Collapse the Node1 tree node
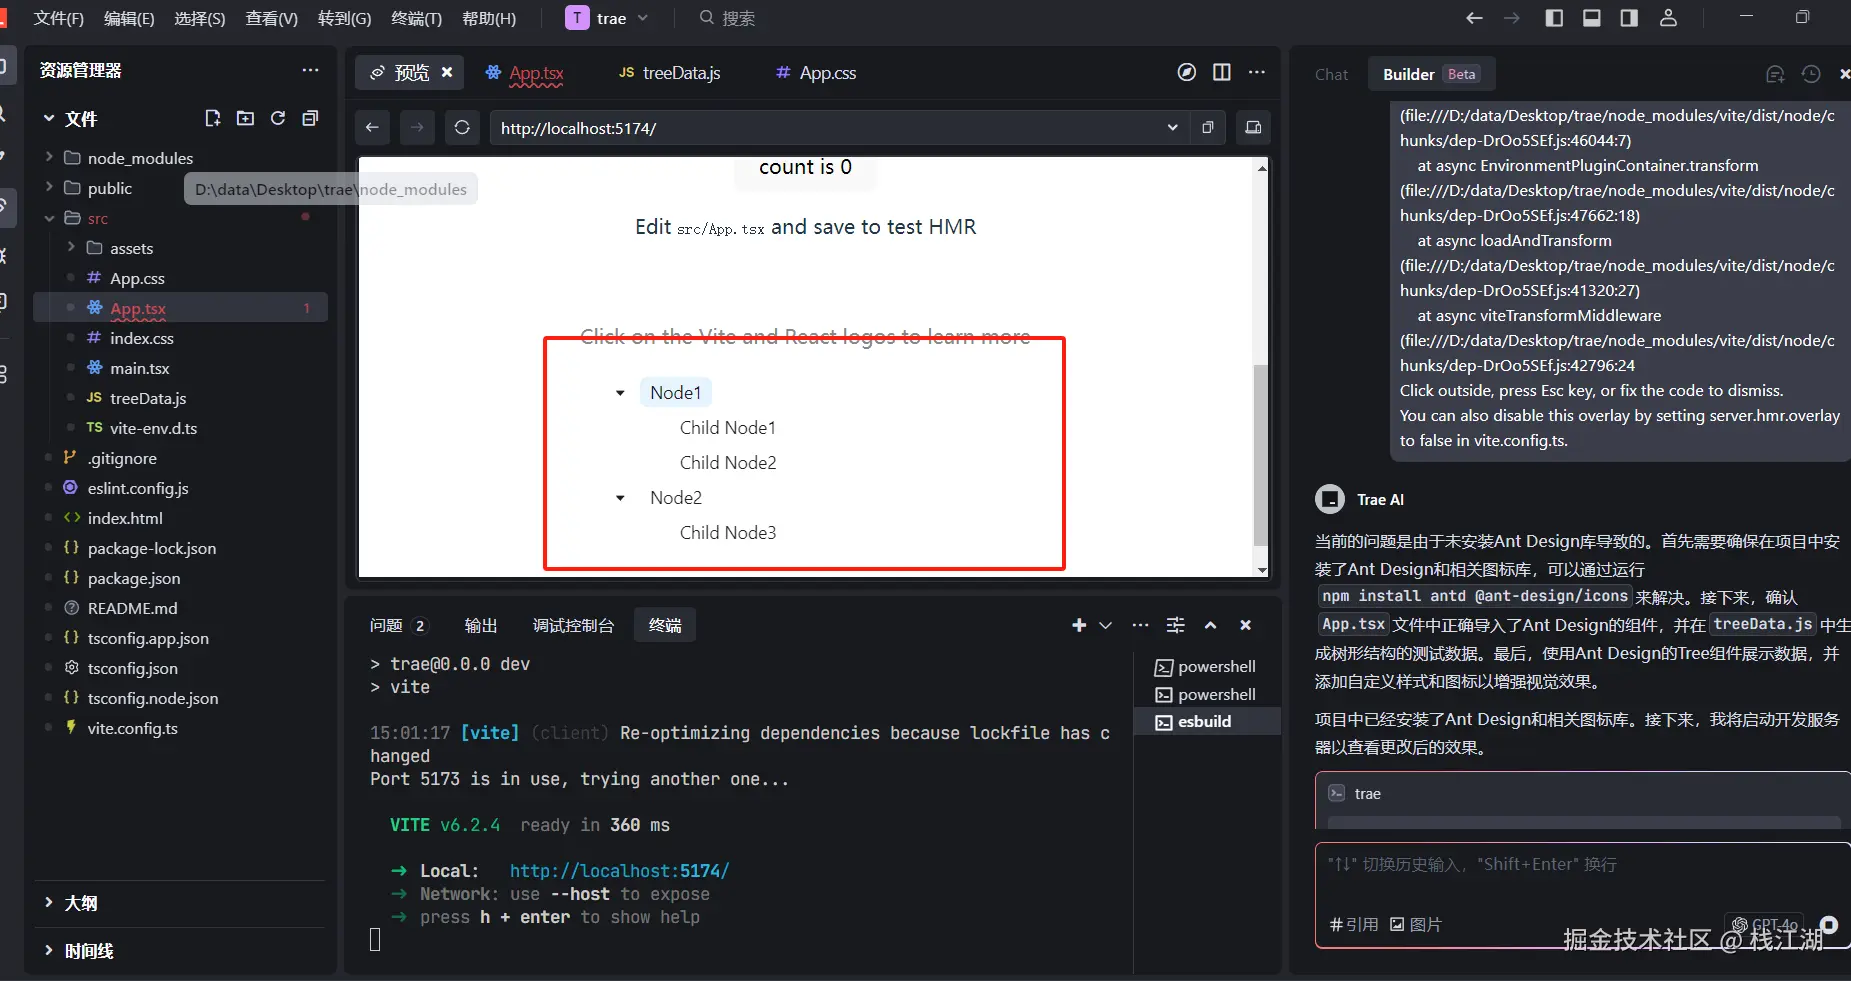 (620, 393)
